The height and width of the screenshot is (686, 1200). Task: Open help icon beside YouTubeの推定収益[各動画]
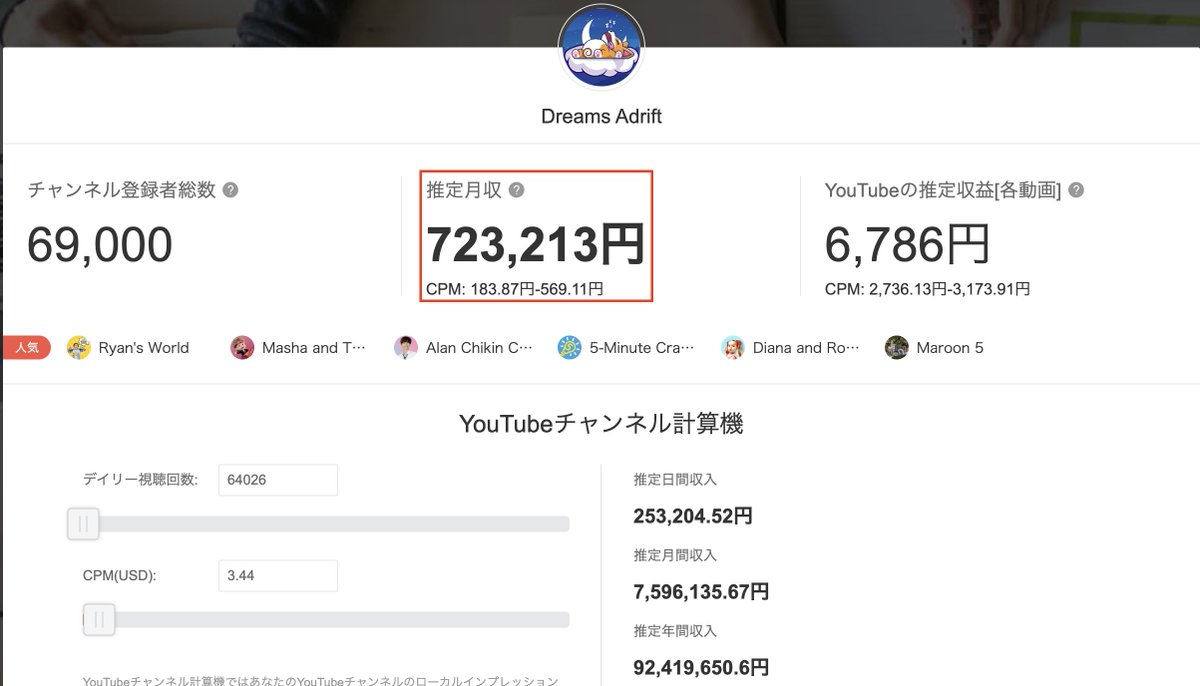pos(1076,190)
